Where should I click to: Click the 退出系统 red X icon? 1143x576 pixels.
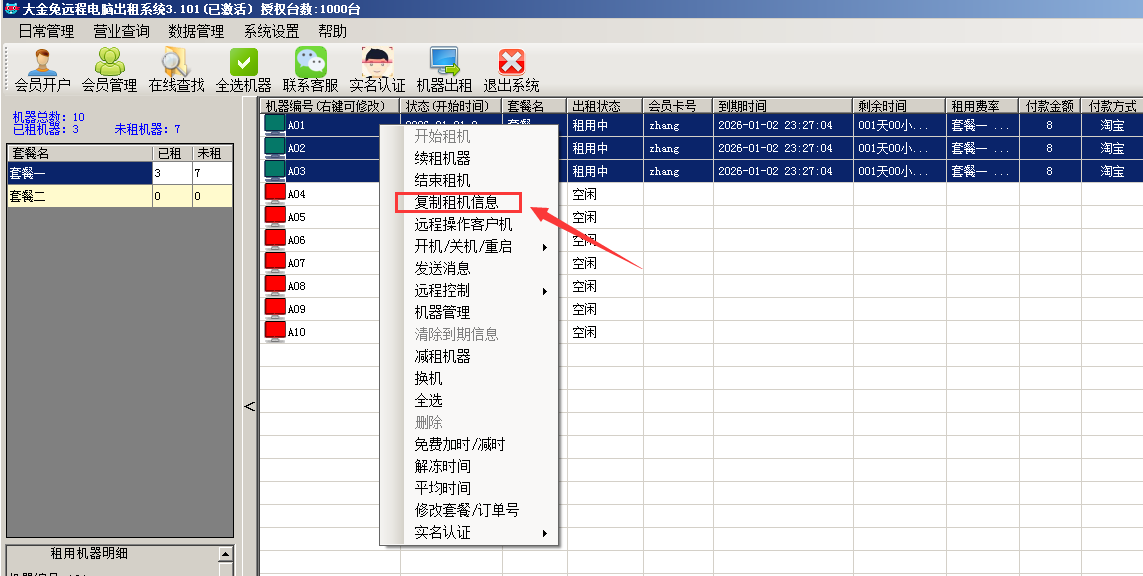pos(511,63)
